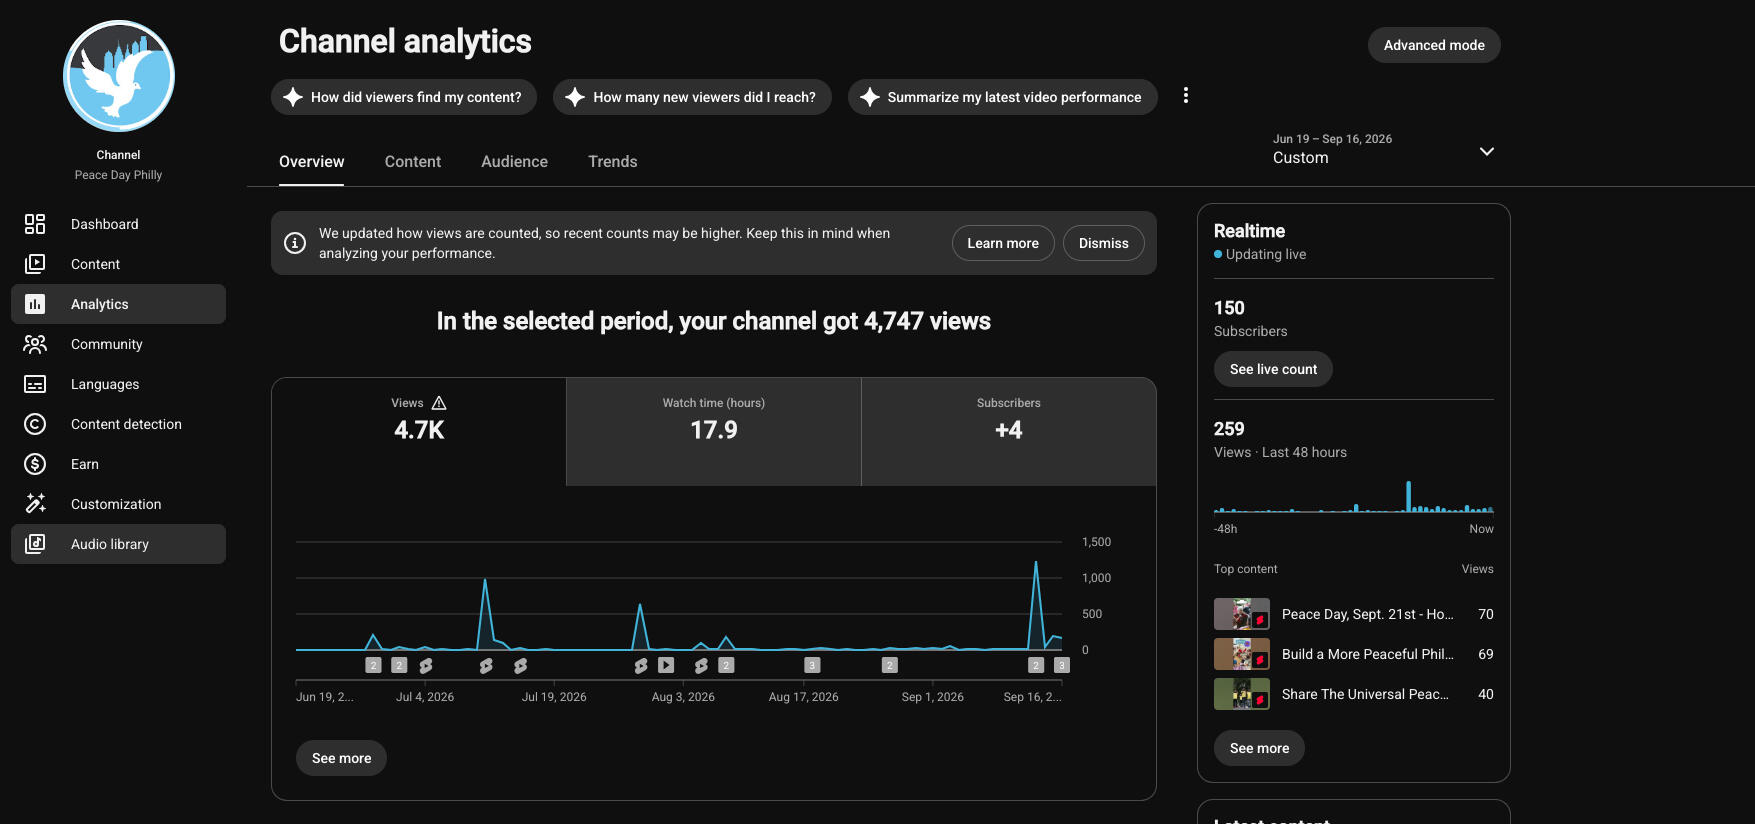Click the 'Build a More Peaceful Phil...' title
The height and width of the screenshot is (824, 1755).
[x=1368, y=654]
